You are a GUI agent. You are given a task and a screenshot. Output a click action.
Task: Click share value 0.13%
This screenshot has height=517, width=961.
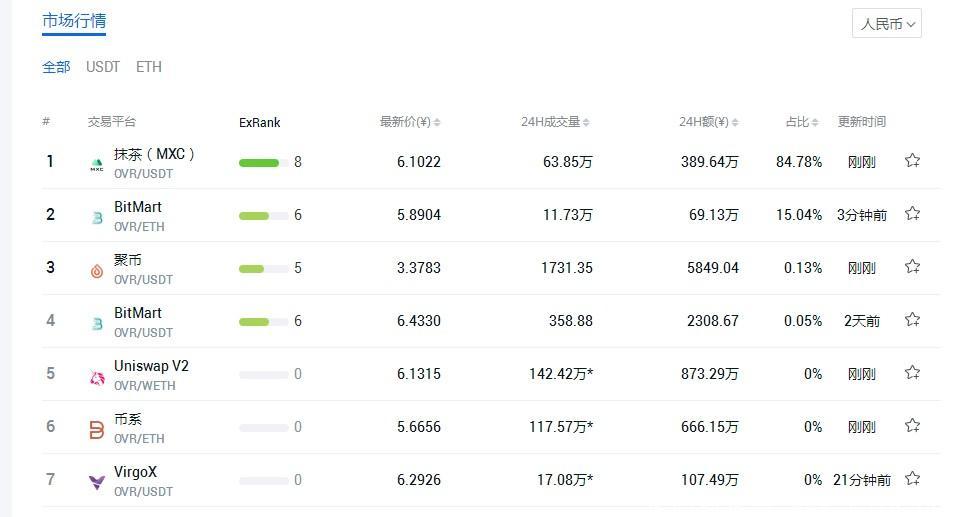(x=803, y=268)
